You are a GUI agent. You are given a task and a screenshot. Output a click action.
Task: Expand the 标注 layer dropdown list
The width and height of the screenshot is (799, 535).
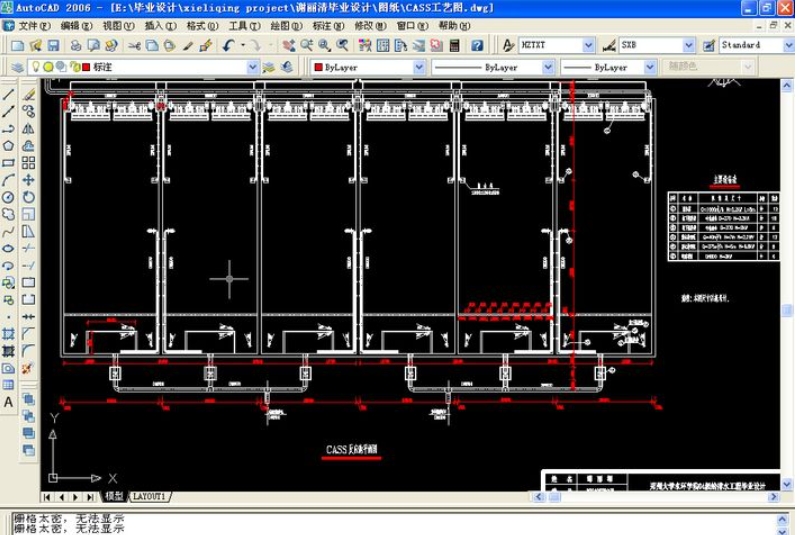pyautogui.click(x=252, y=67)
